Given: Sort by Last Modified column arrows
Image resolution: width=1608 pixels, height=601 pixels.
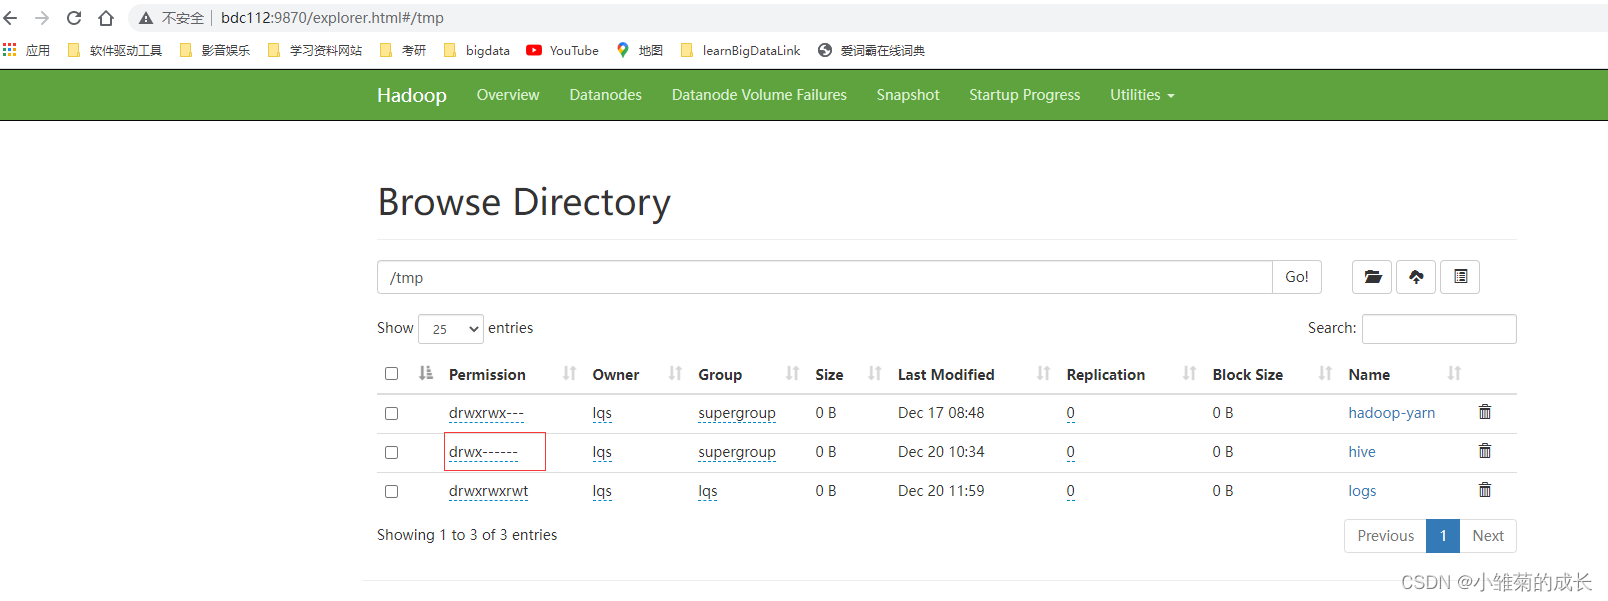Looking at the screenshot, I should pos(1043,374).
